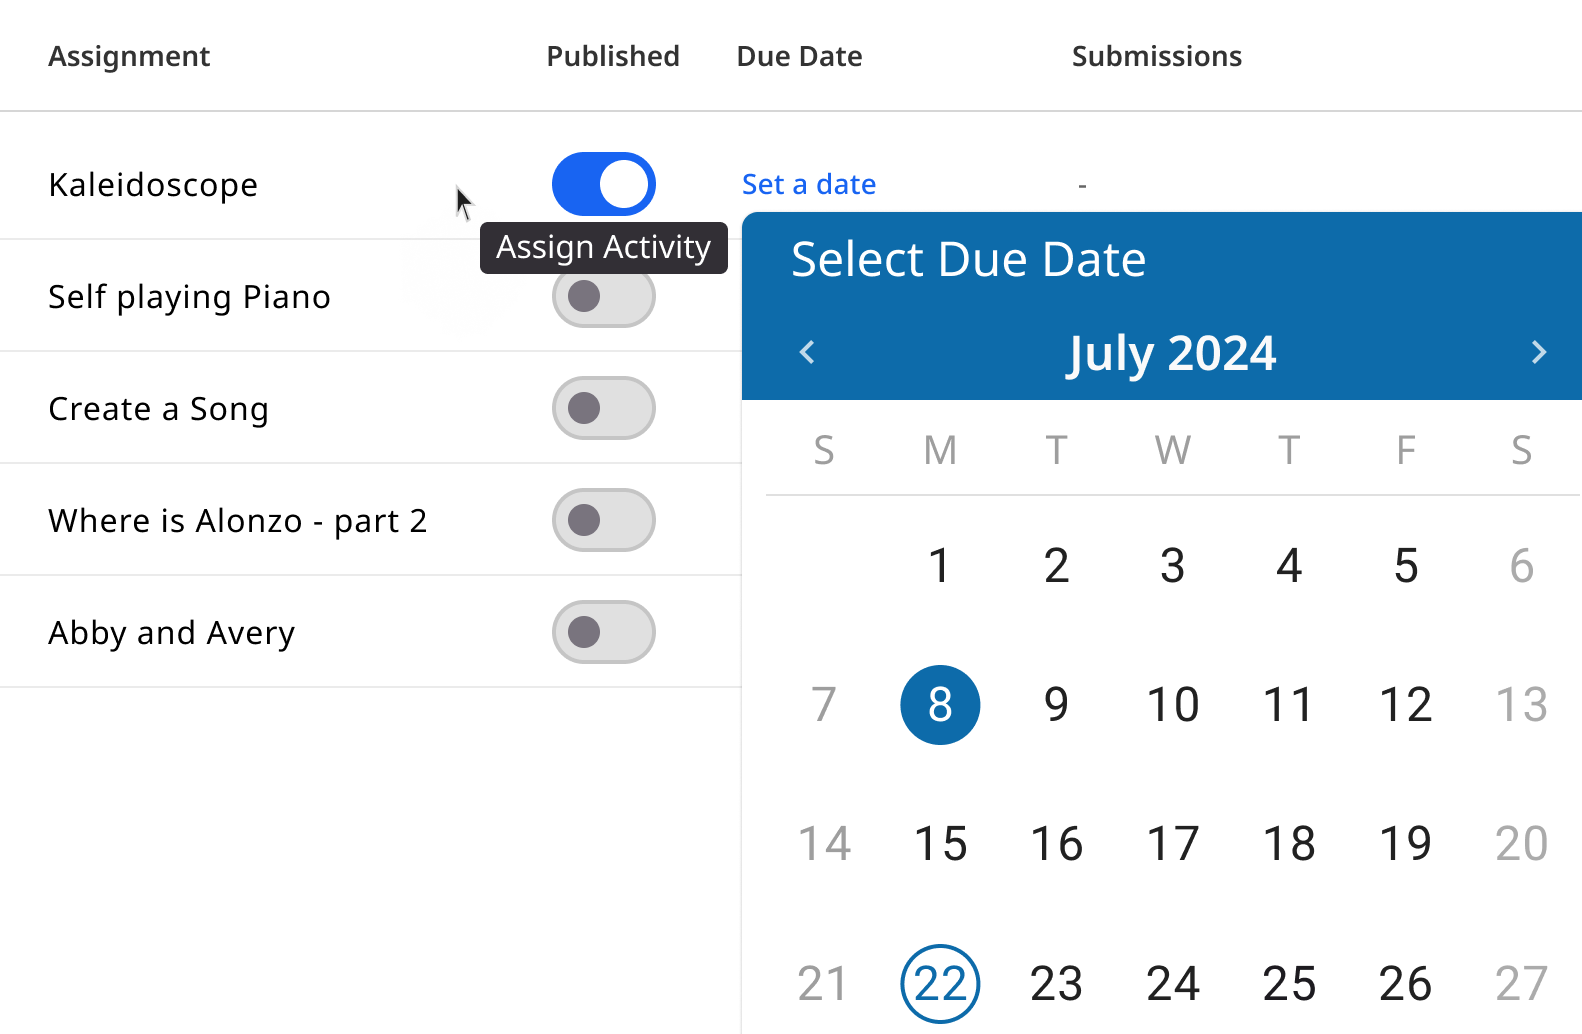Publish the Abby and Avery assignment
Image resolution: width=1582 pixels, height=1034 pixels.
tap(604, 632)
